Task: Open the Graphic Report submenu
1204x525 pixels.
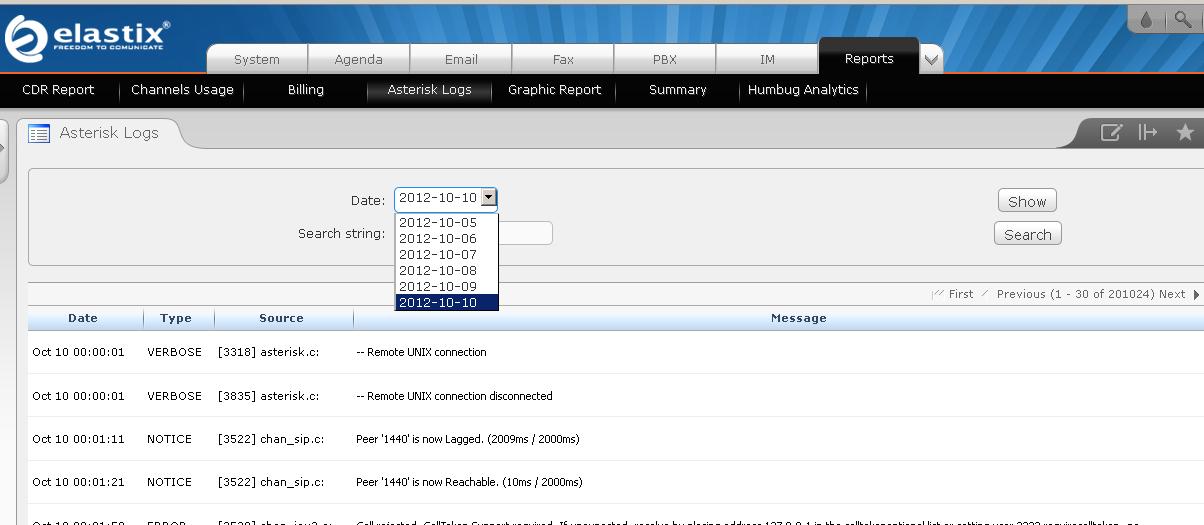Action: [x=554, y=90]
